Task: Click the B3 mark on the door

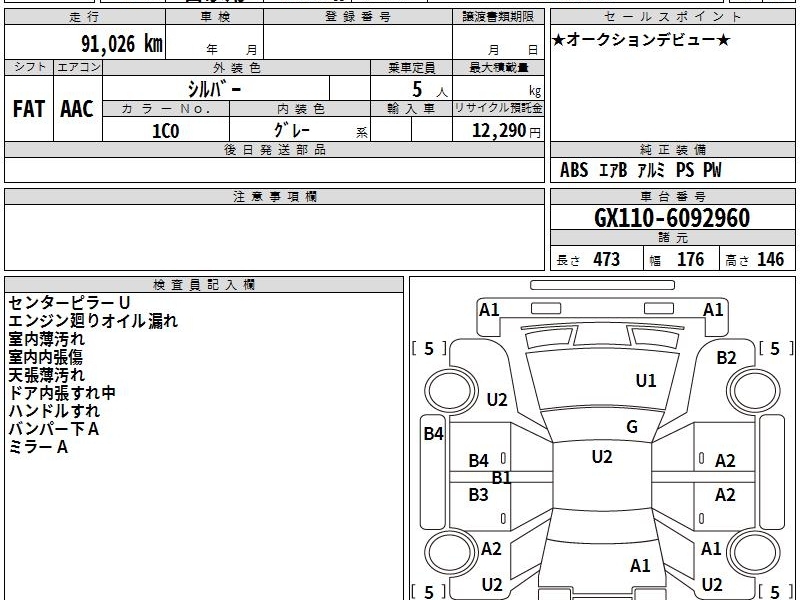Action: coord(479,494)
